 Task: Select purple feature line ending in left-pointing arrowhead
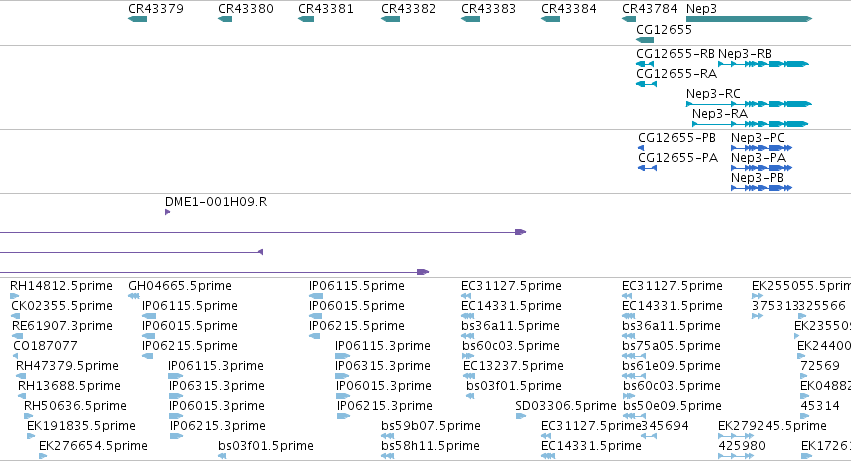pos(131,252)
